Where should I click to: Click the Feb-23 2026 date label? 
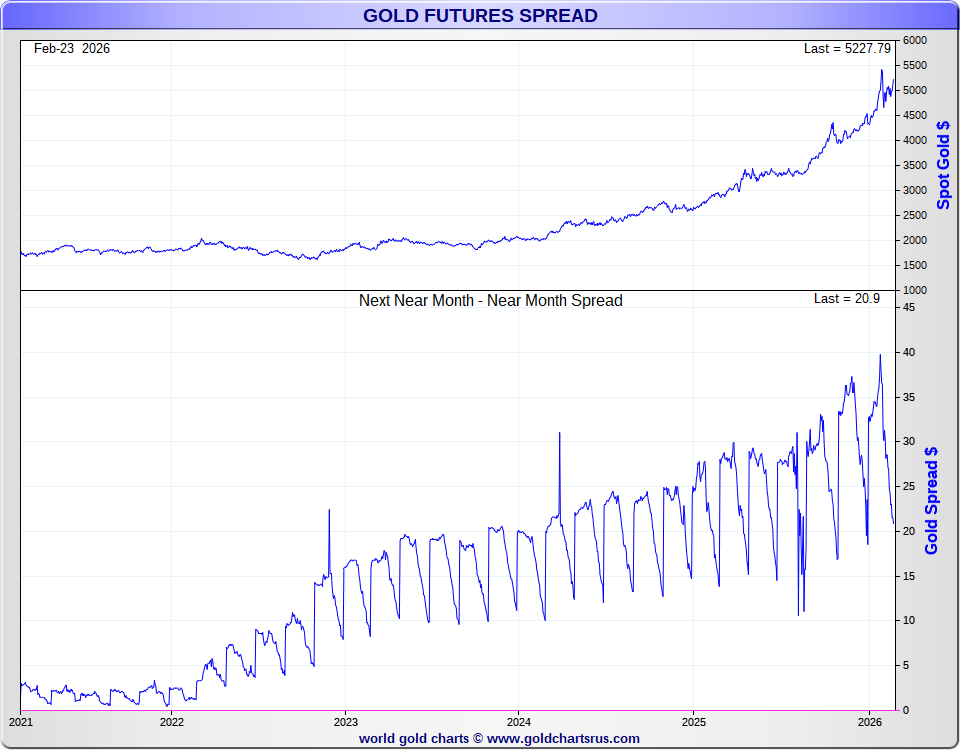[x=72, y=48]
